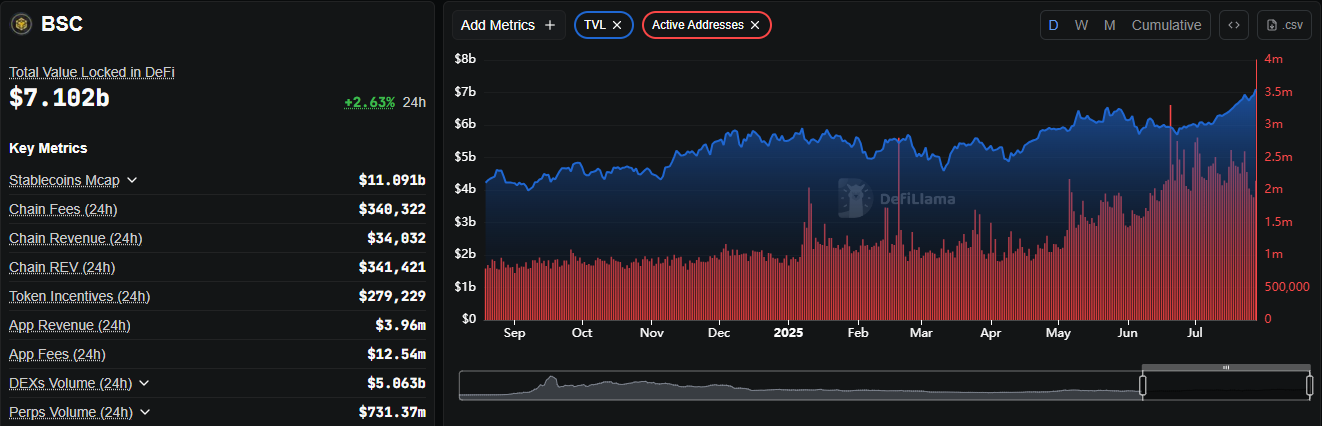
Task: Click the DEXs Volume (24h) label
Action: 70,383
